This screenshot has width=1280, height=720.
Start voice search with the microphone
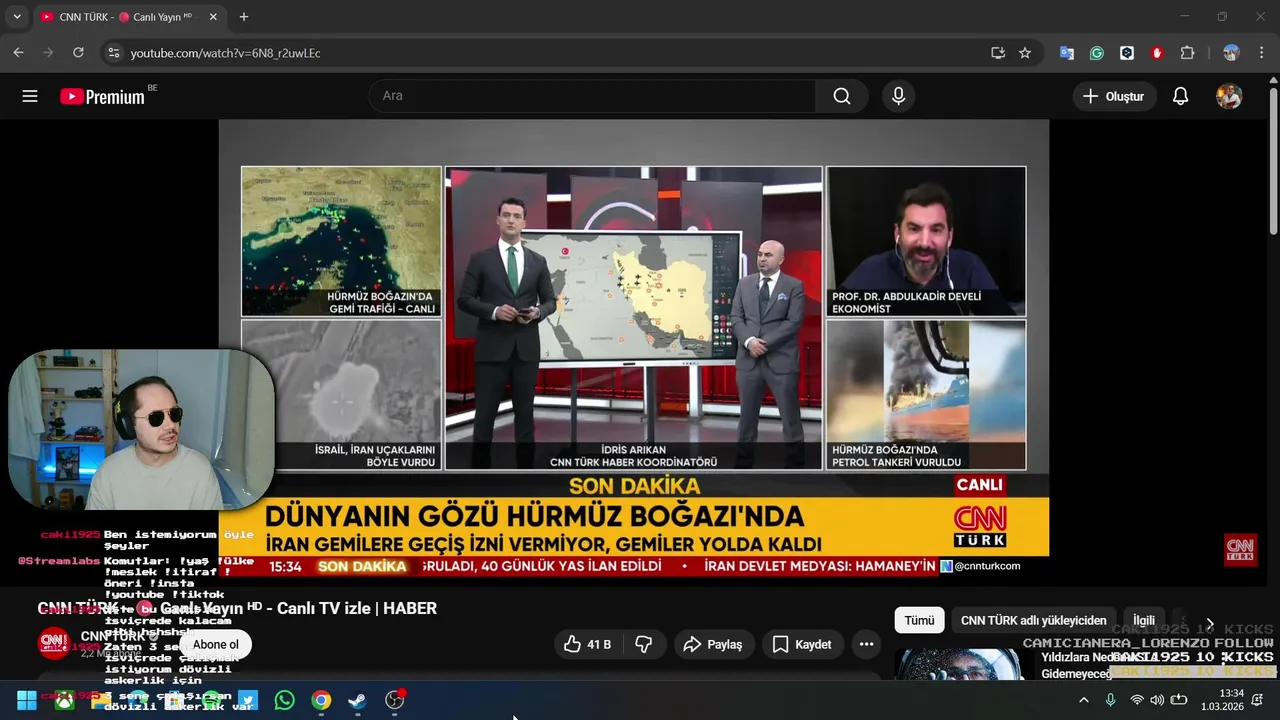[x=898, y=96]
